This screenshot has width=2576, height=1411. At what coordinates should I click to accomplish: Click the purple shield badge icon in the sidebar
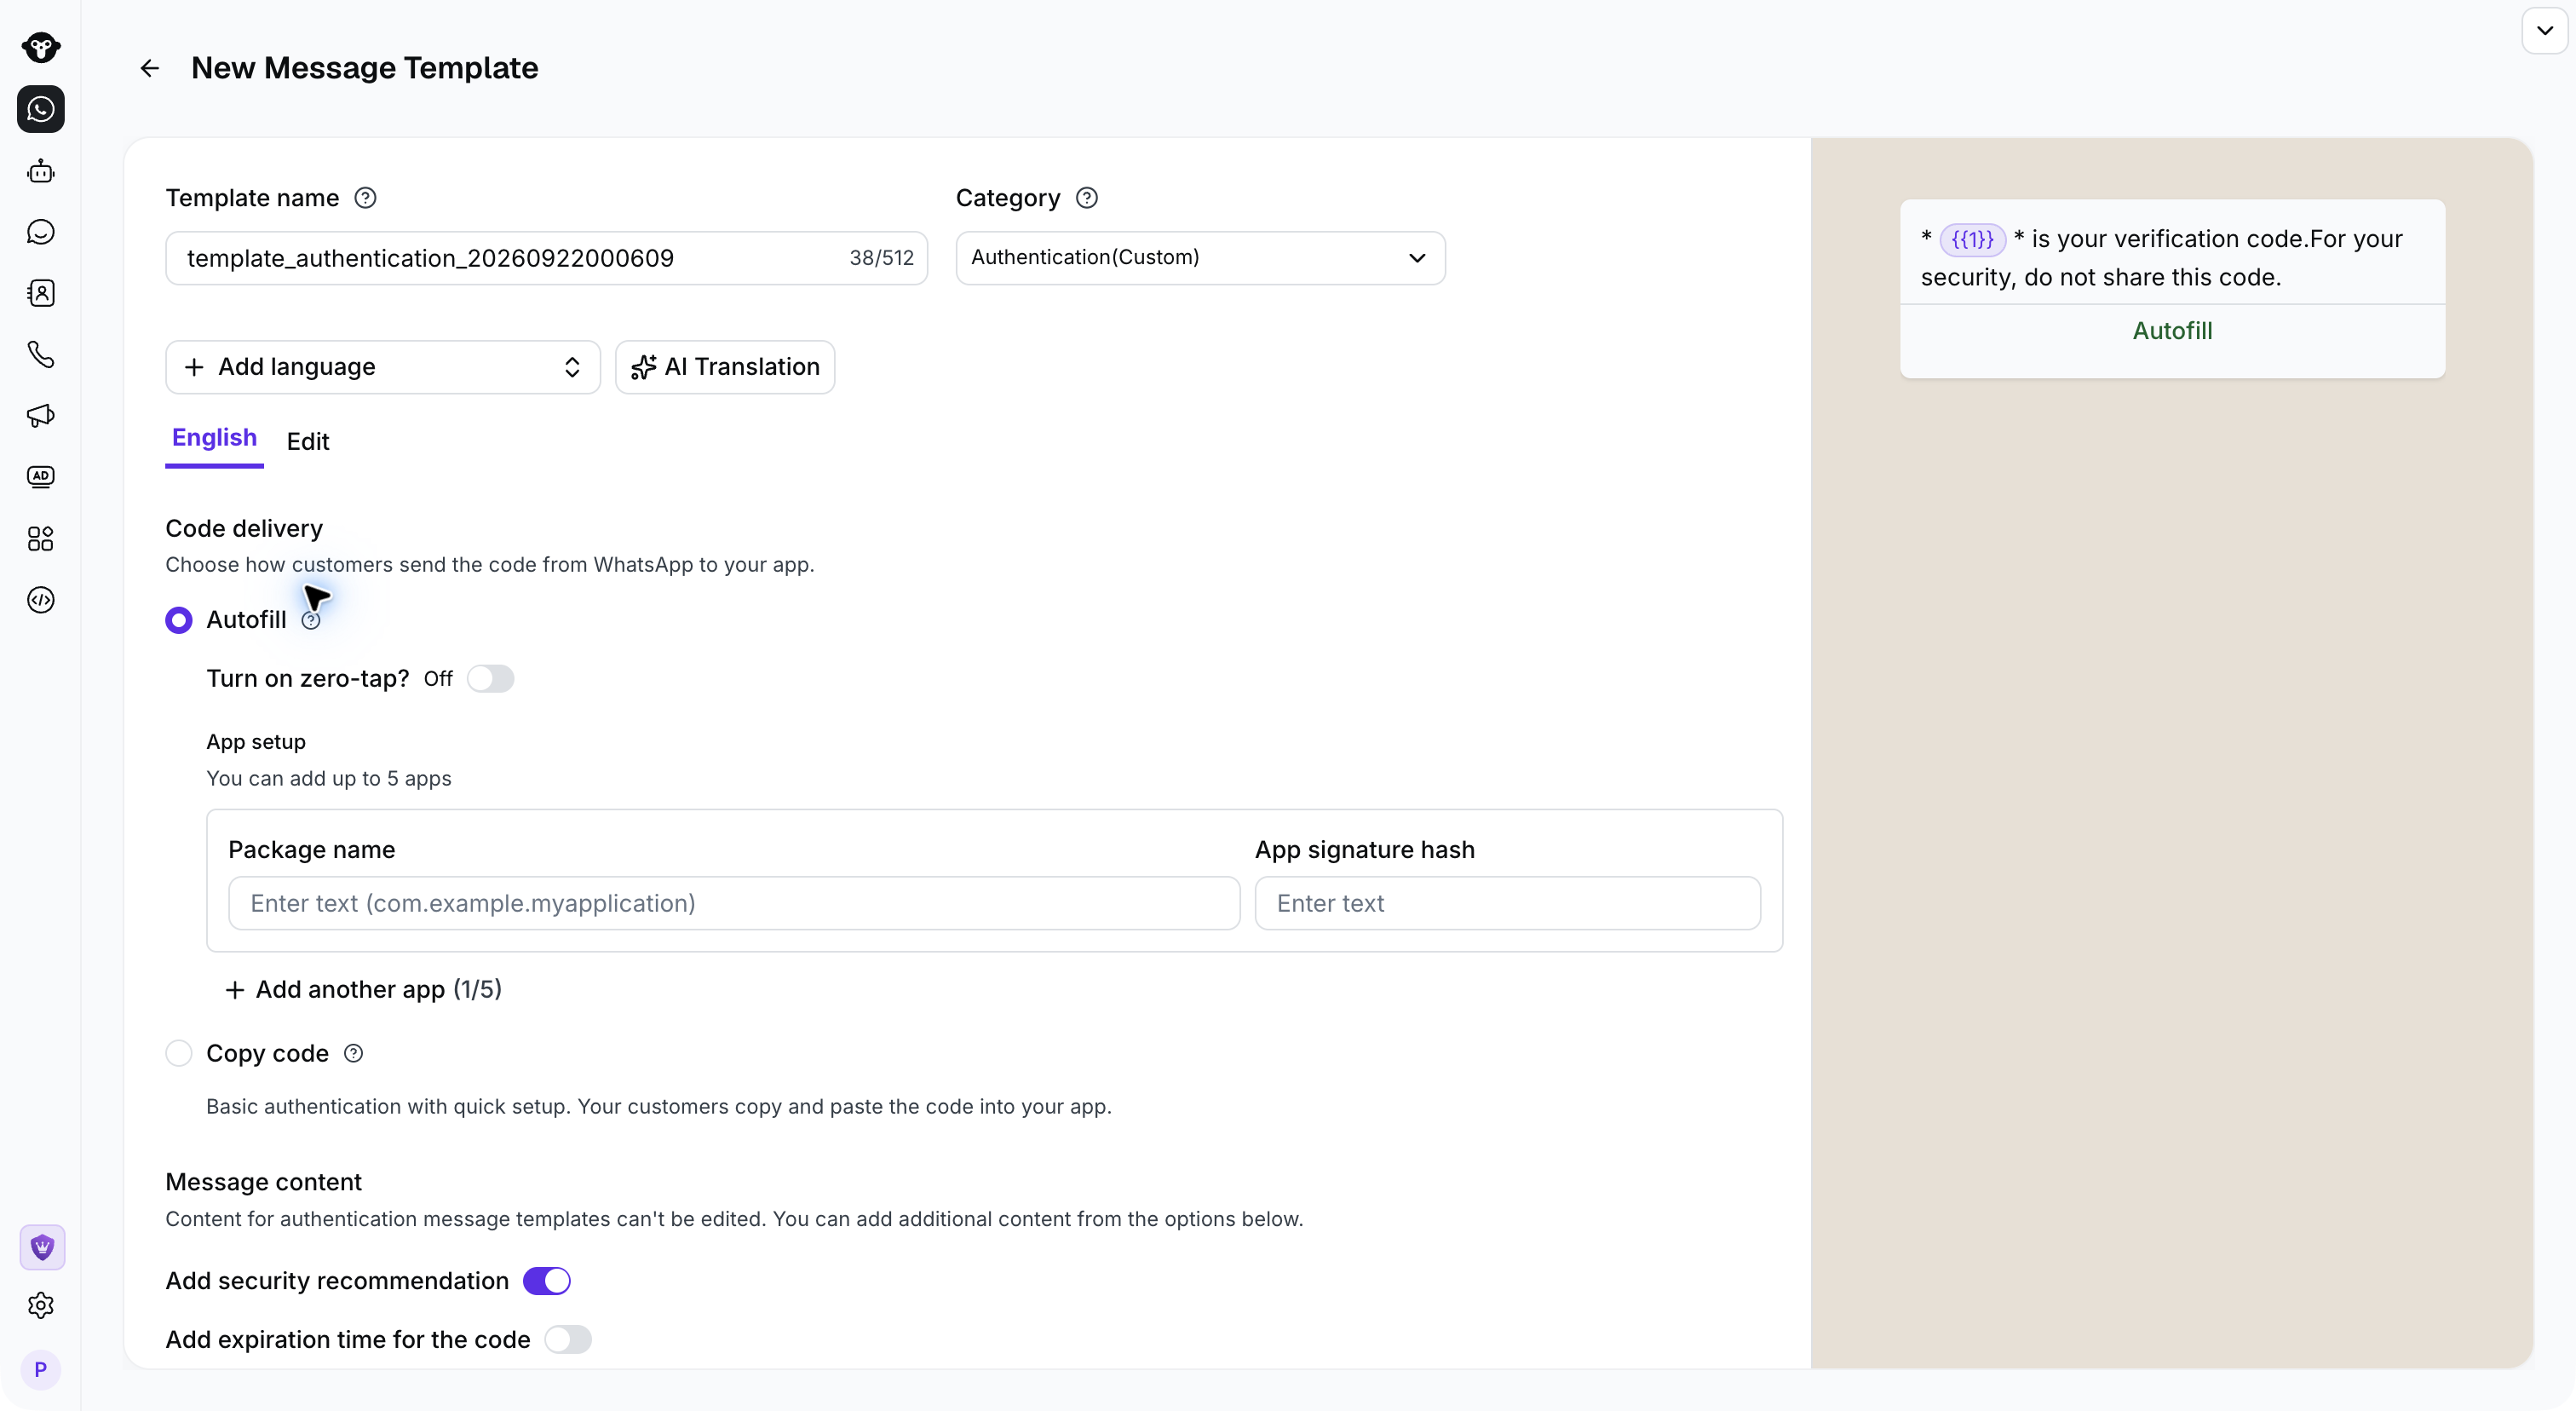pyautogui.click(x=42, y=1247)
